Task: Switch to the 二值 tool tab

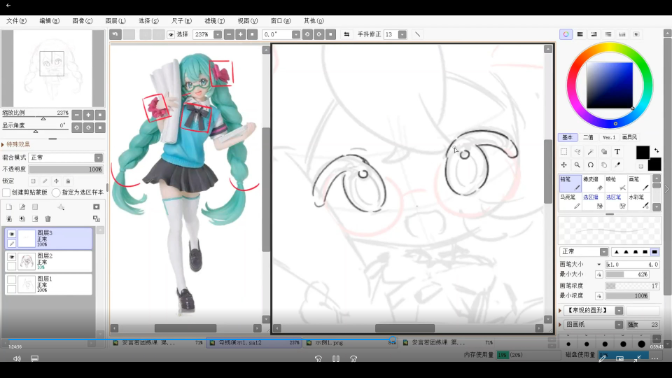Action: pyautogui.click(x=588, y=138)
